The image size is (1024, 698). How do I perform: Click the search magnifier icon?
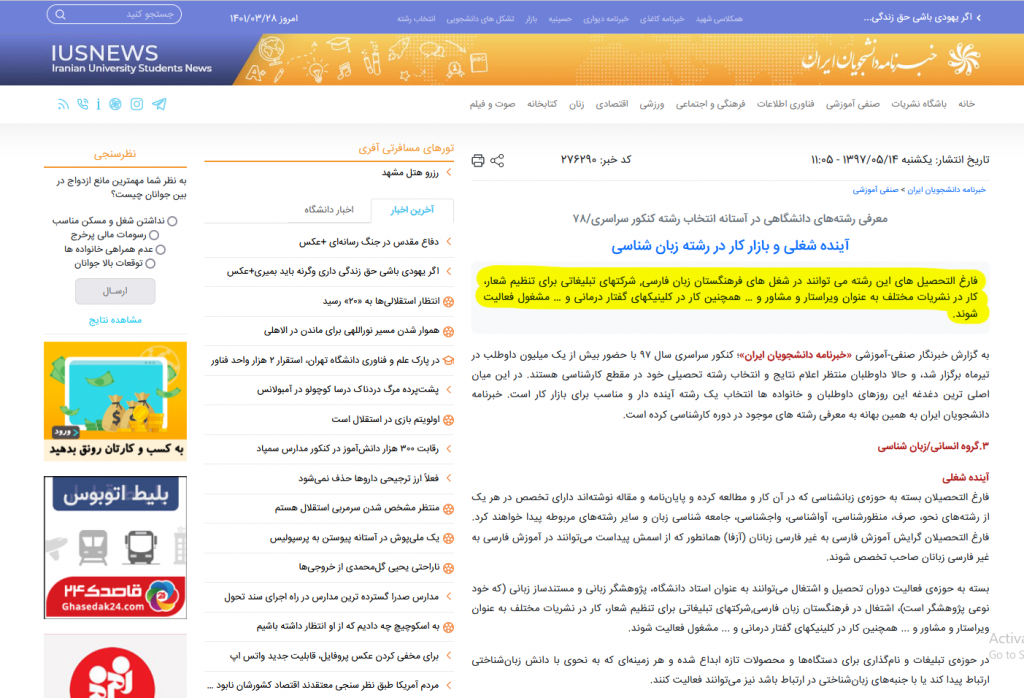62,16
